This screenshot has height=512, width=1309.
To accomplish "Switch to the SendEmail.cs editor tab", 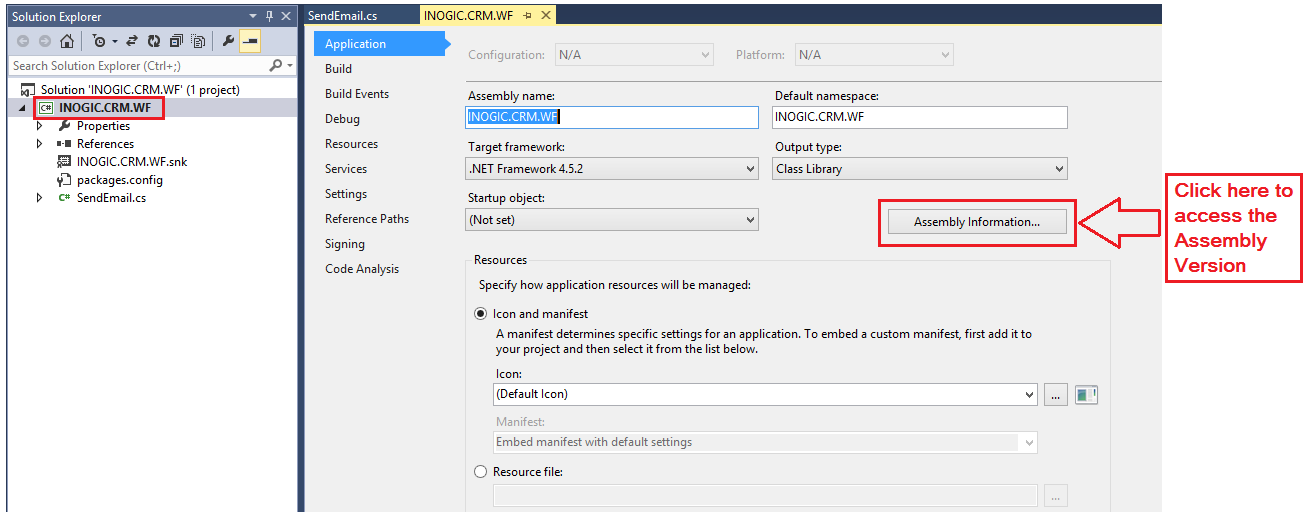I will click(343, 15).
